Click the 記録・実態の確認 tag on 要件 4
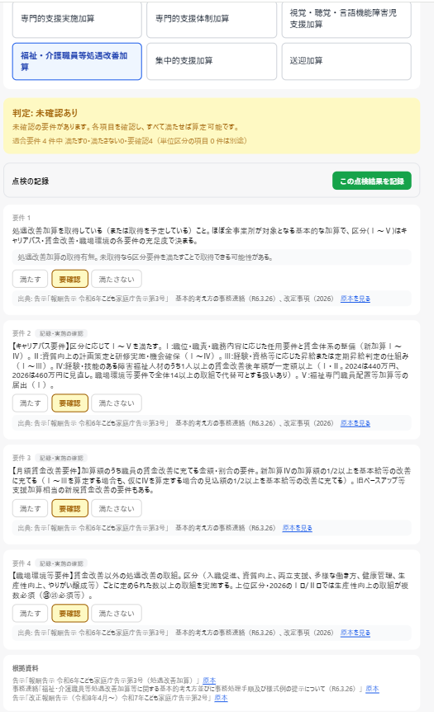The width and height of the screenshot is (434, 712). 61,564
